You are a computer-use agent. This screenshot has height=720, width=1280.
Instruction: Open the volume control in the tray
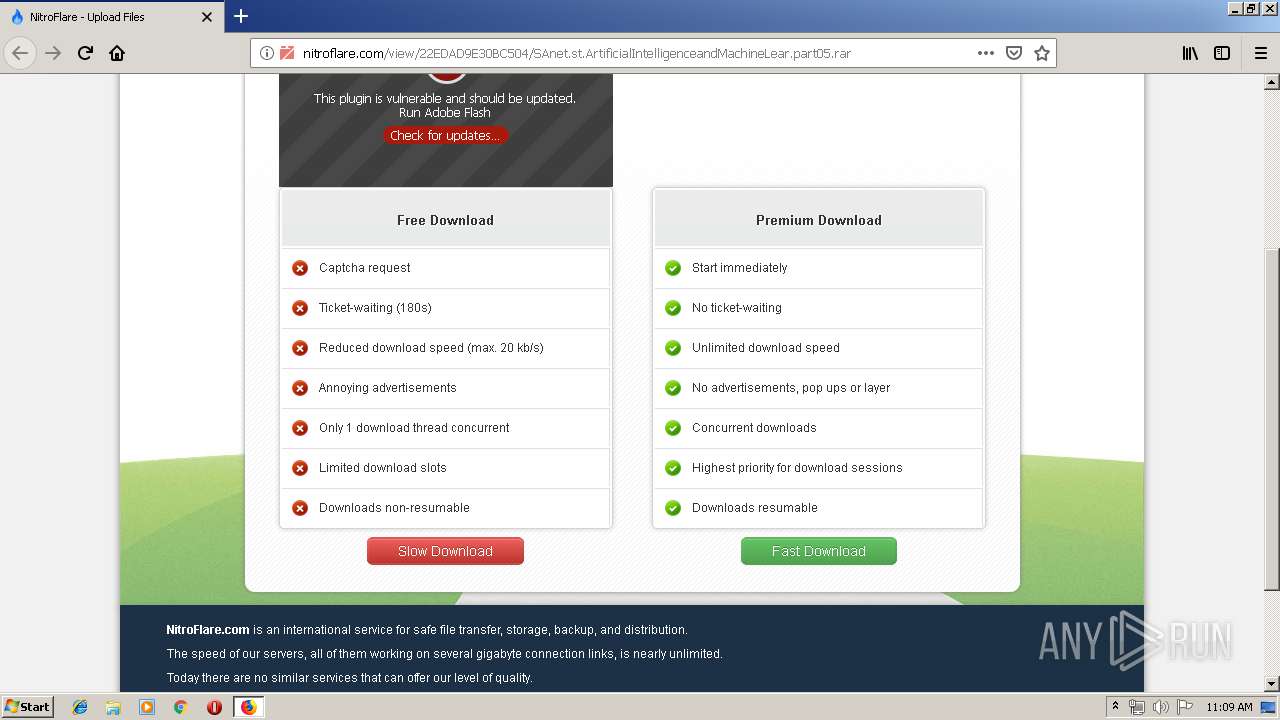1160,707
